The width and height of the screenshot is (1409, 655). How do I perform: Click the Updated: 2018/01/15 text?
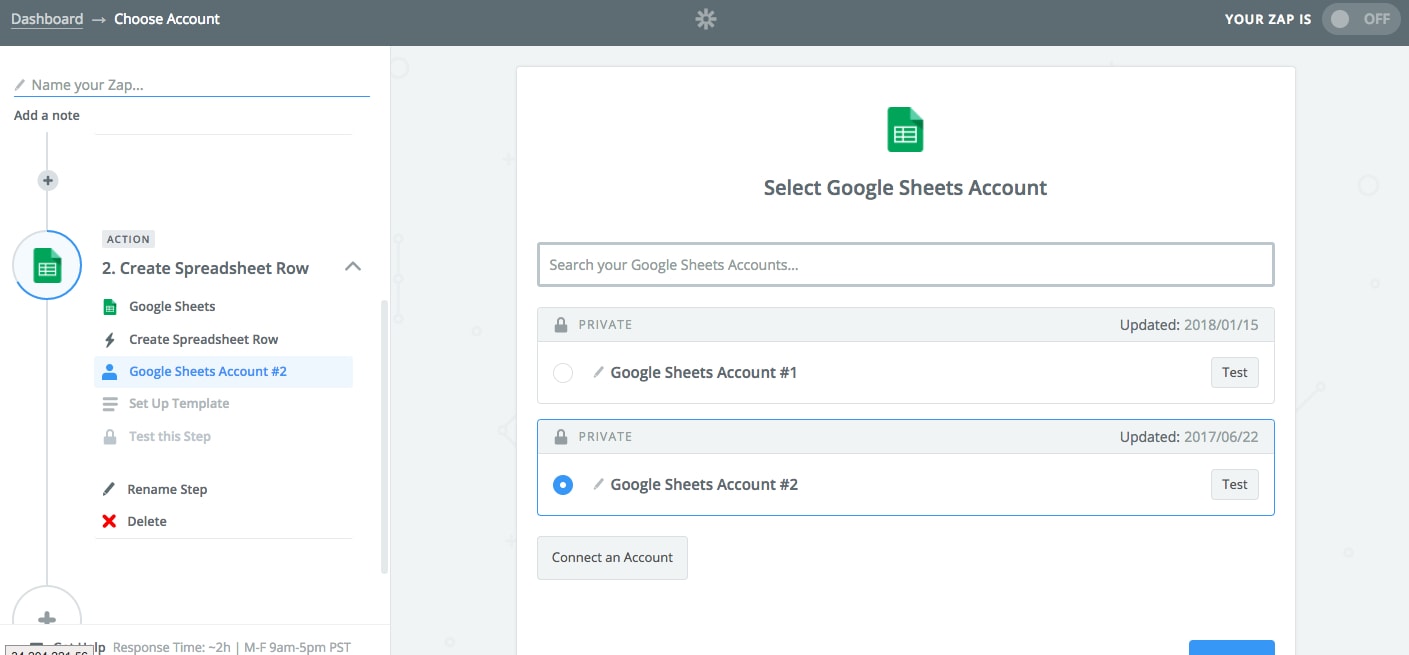tap(1189, 325)
